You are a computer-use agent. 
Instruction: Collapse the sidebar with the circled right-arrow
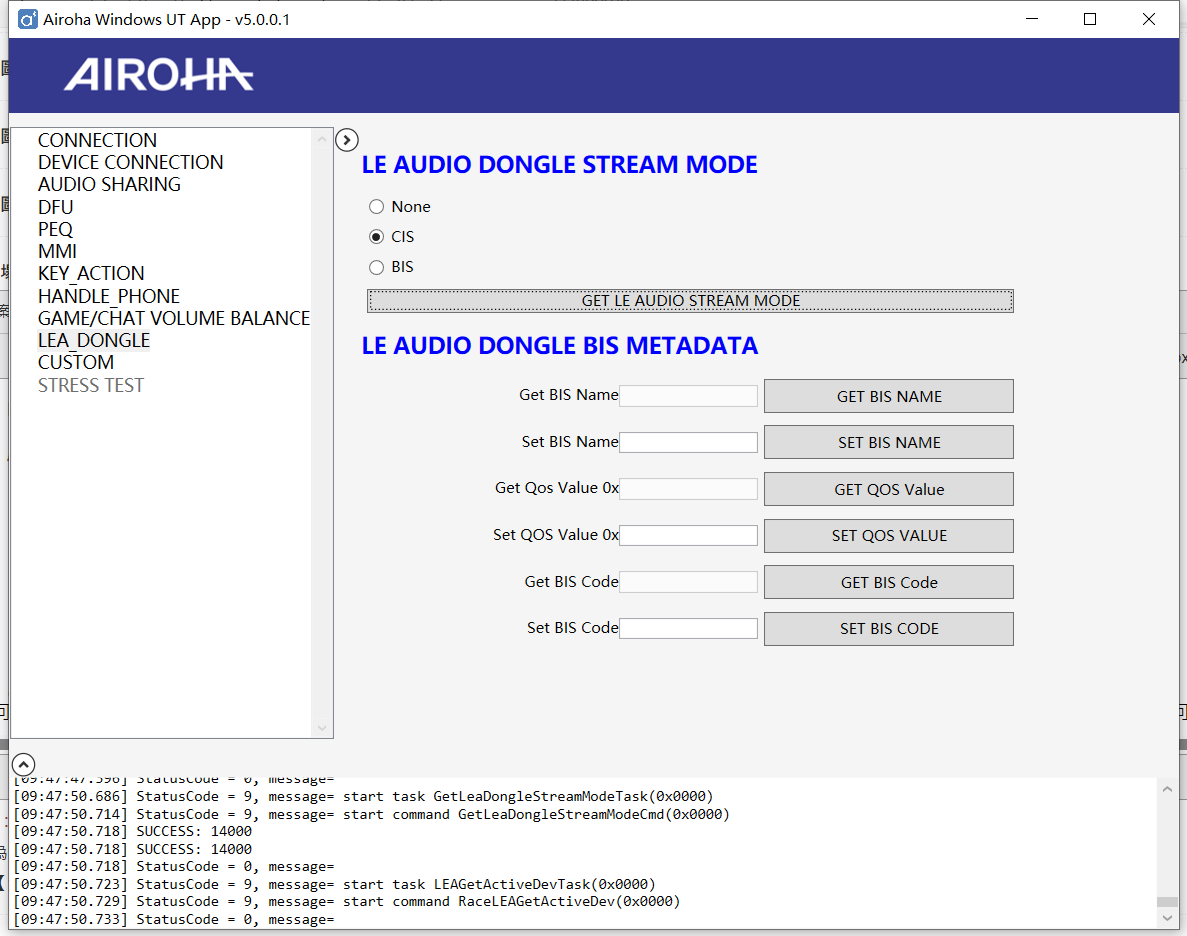(347, 139)
